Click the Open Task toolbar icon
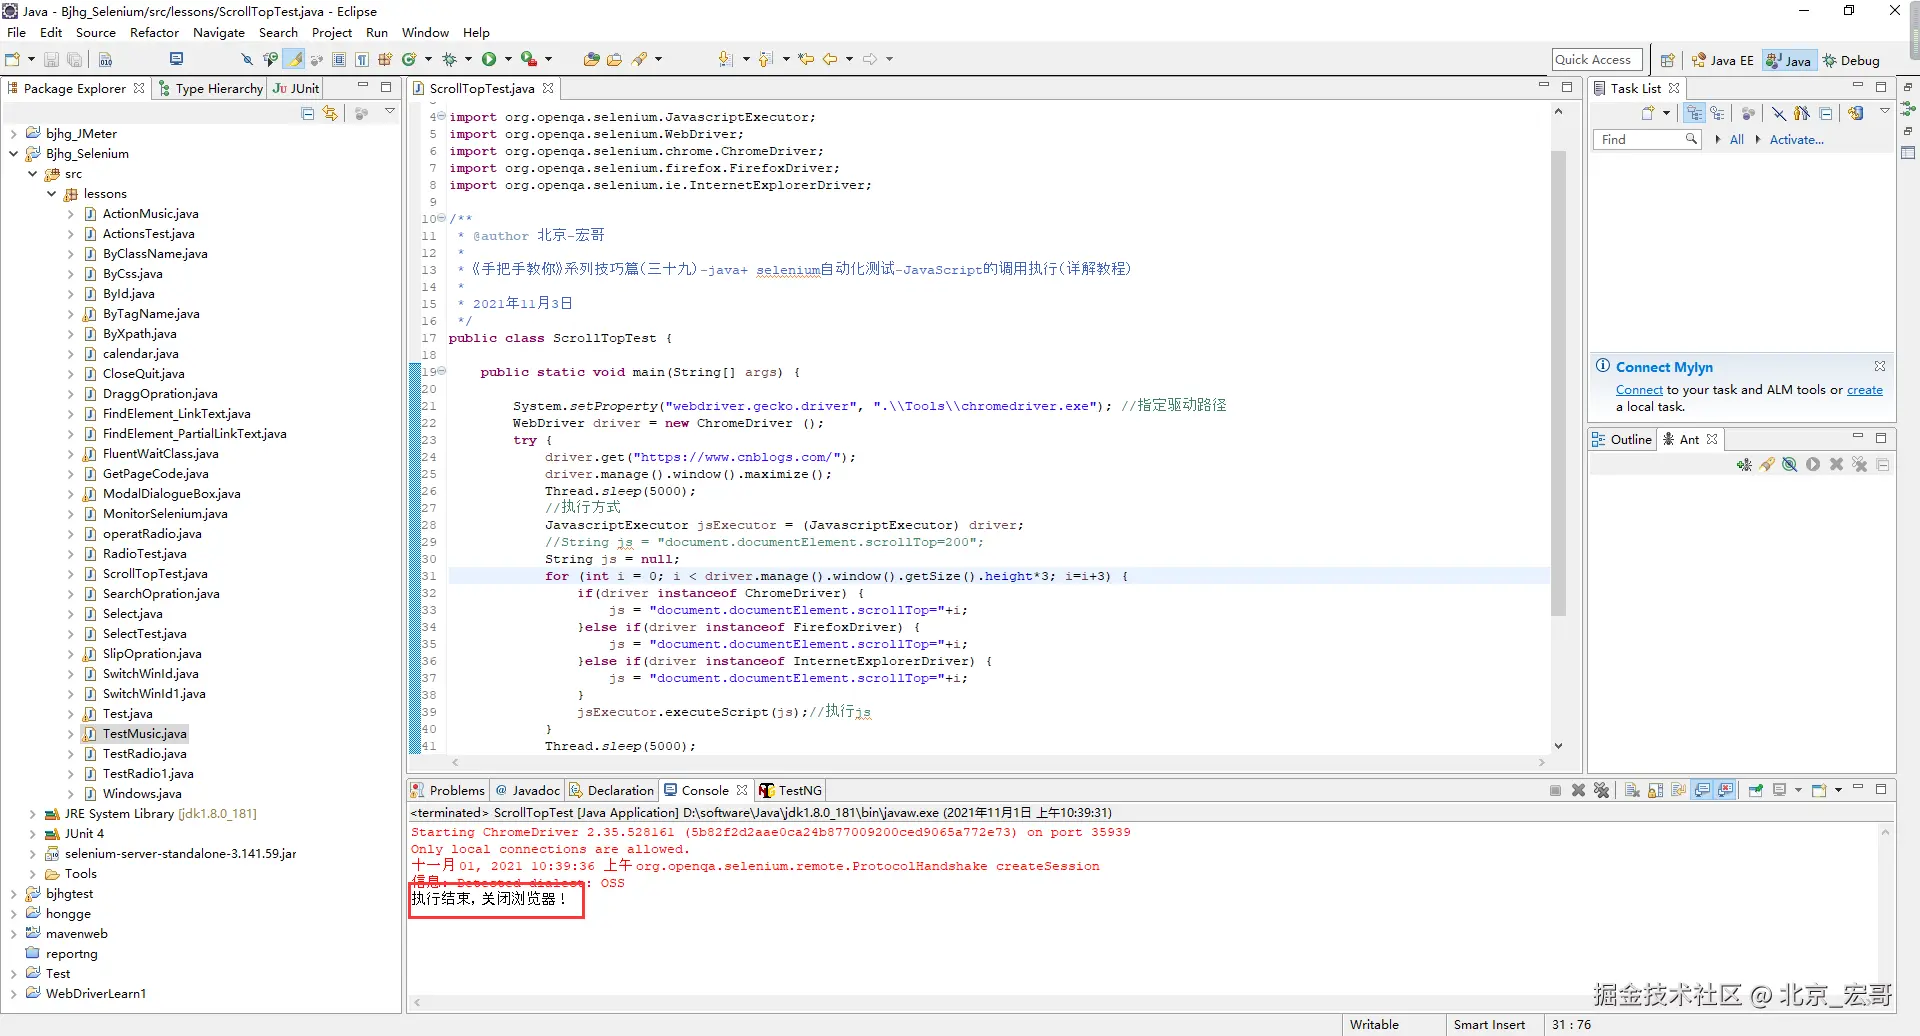 pyautogui.click(x=614, y=60)
